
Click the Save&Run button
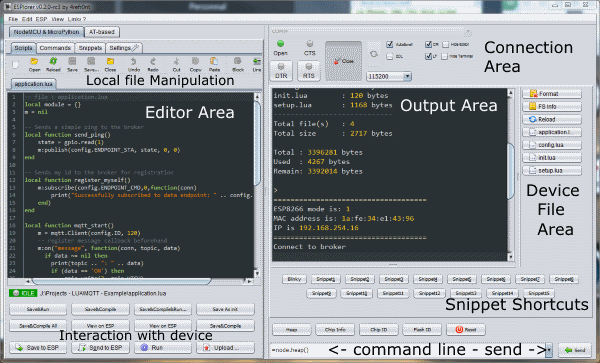[38, 309]
